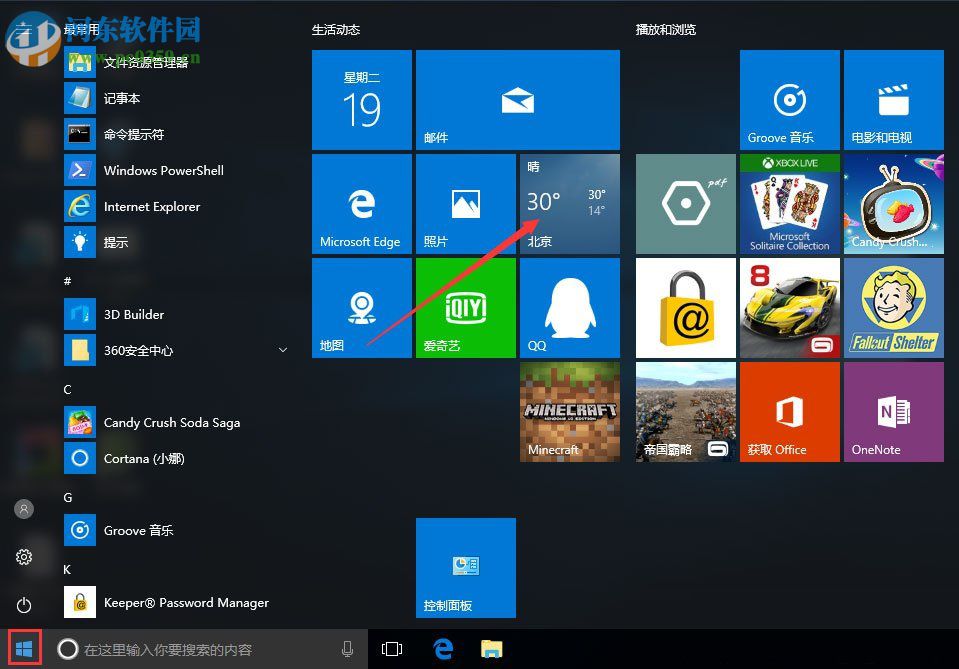Screen dimensions: 959x669
Task: Launch 3D Builder from the list
Action: click(133, 314)
